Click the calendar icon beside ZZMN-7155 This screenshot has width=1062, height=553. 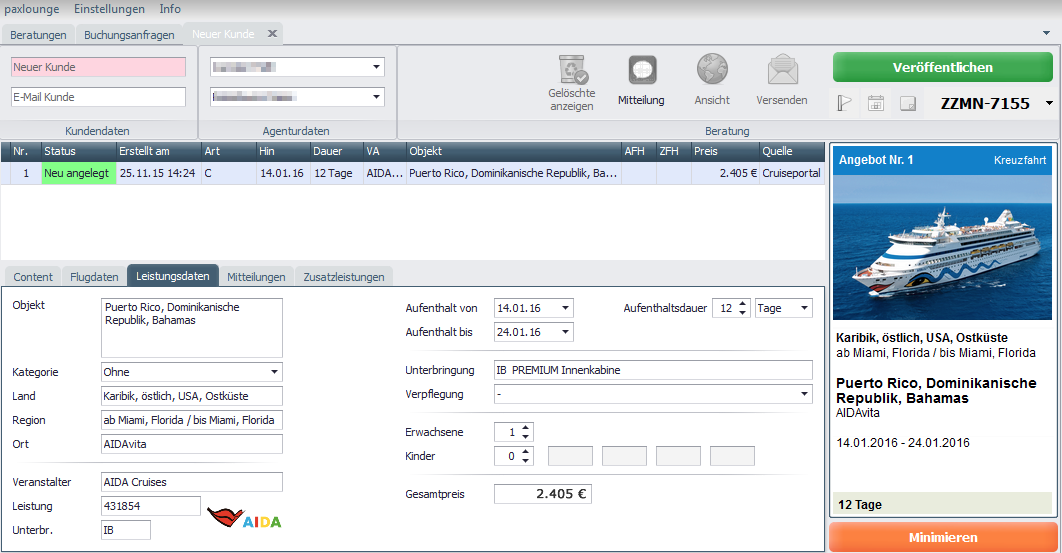pos(876,103)
